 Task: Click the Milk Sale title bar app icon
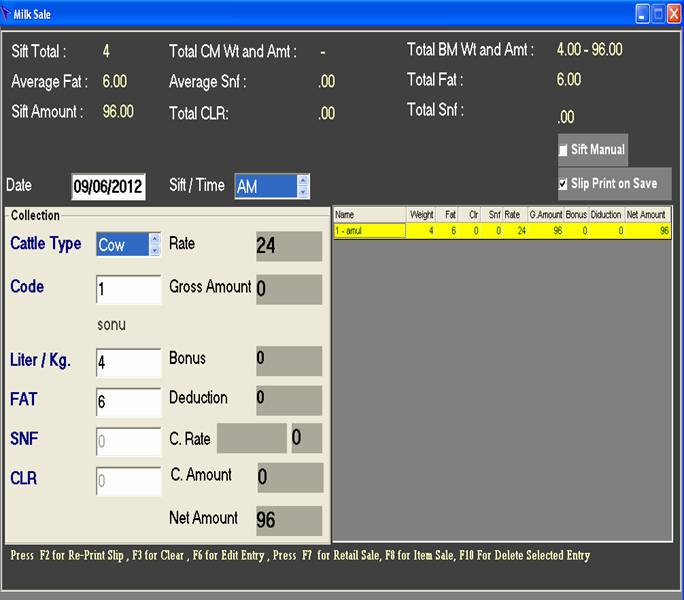[9, 14]
